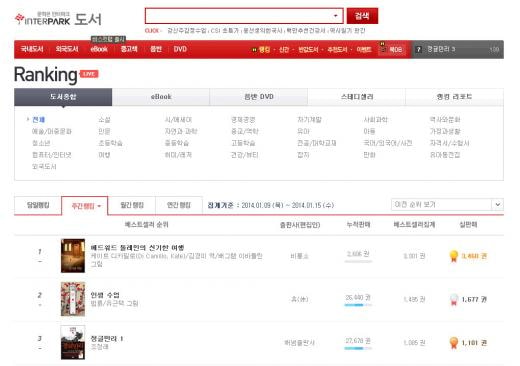Switch to the 스테디셀러 tab
This screenshot has width=520, height=366.
point(357,97)
